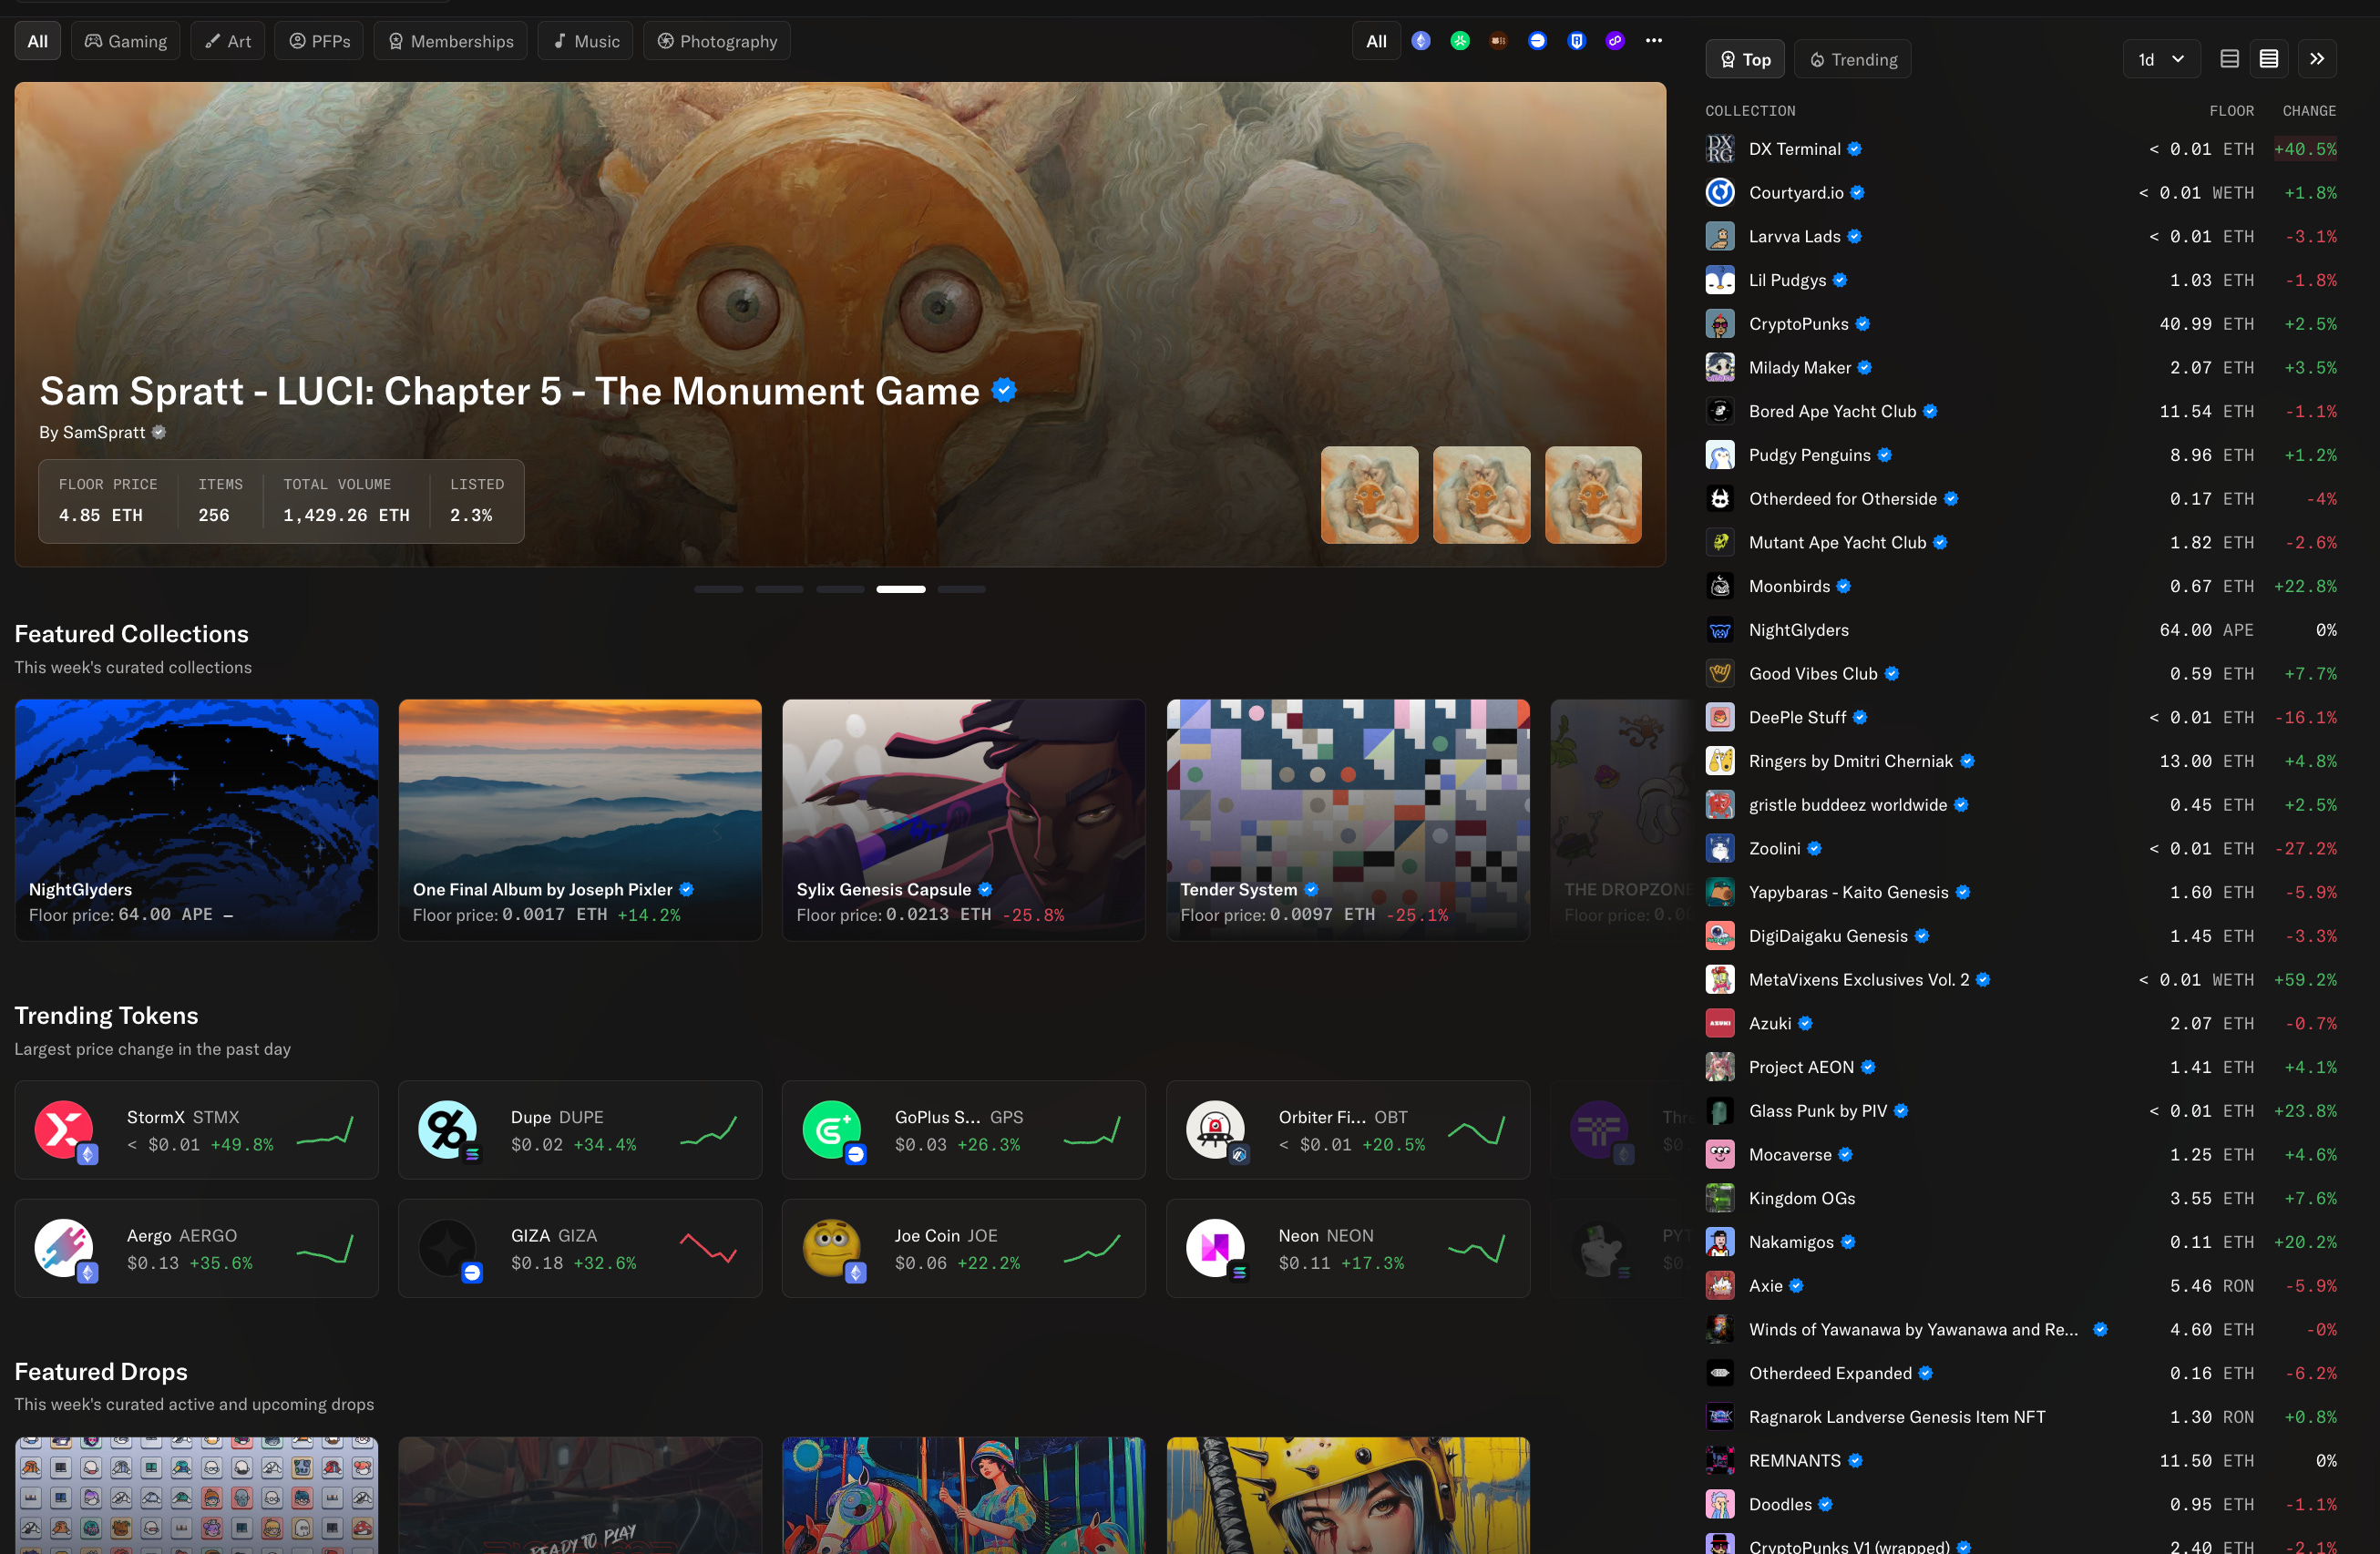Viewport: 2380px width, 1554px height.
Task: Click Azuki red logo icon
Action: click(1720, 1023)
